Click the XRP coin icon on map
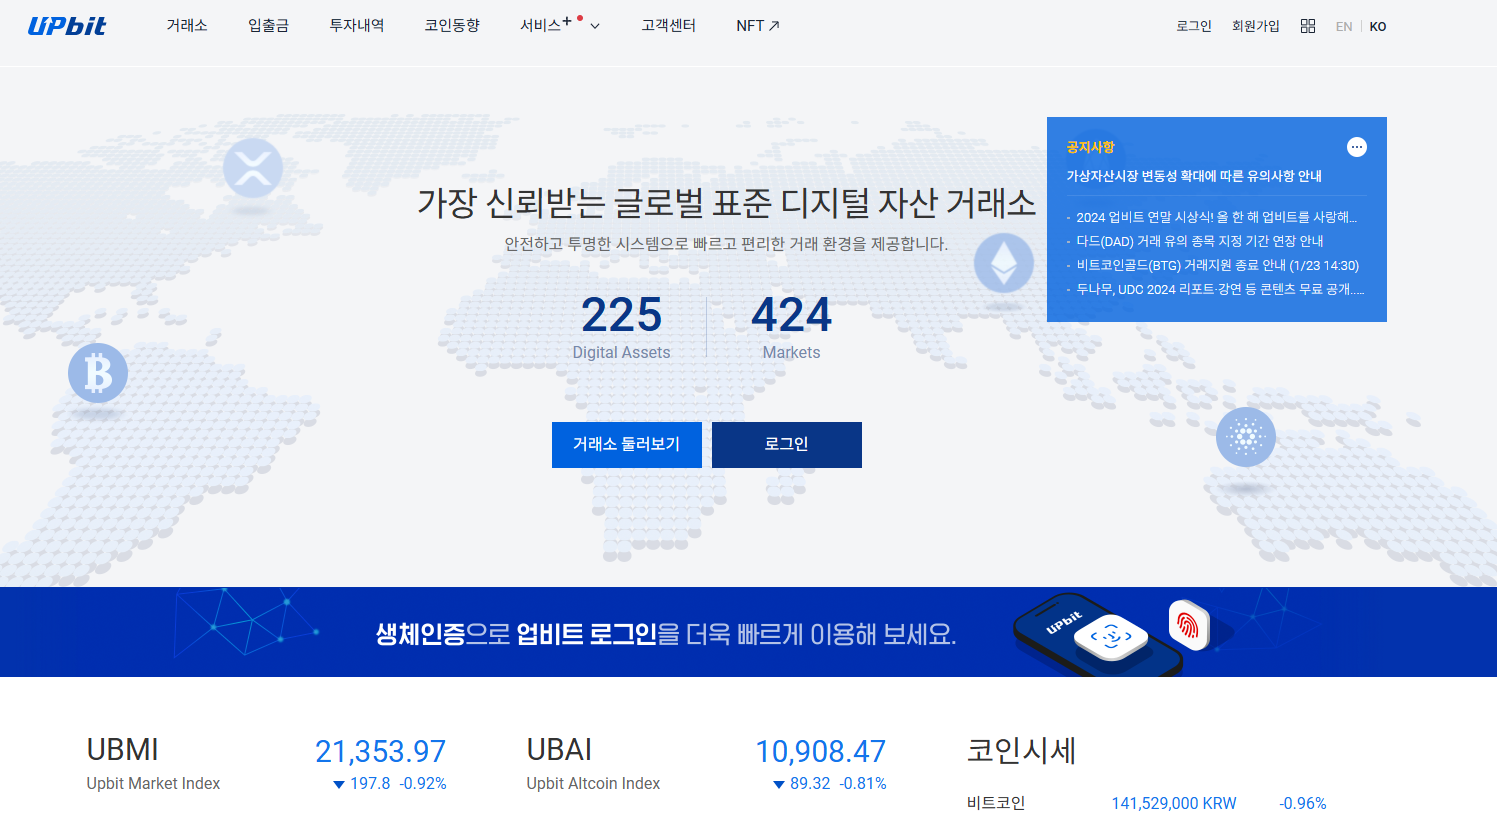Screen dimensions: 1497x823 (253, 168)
